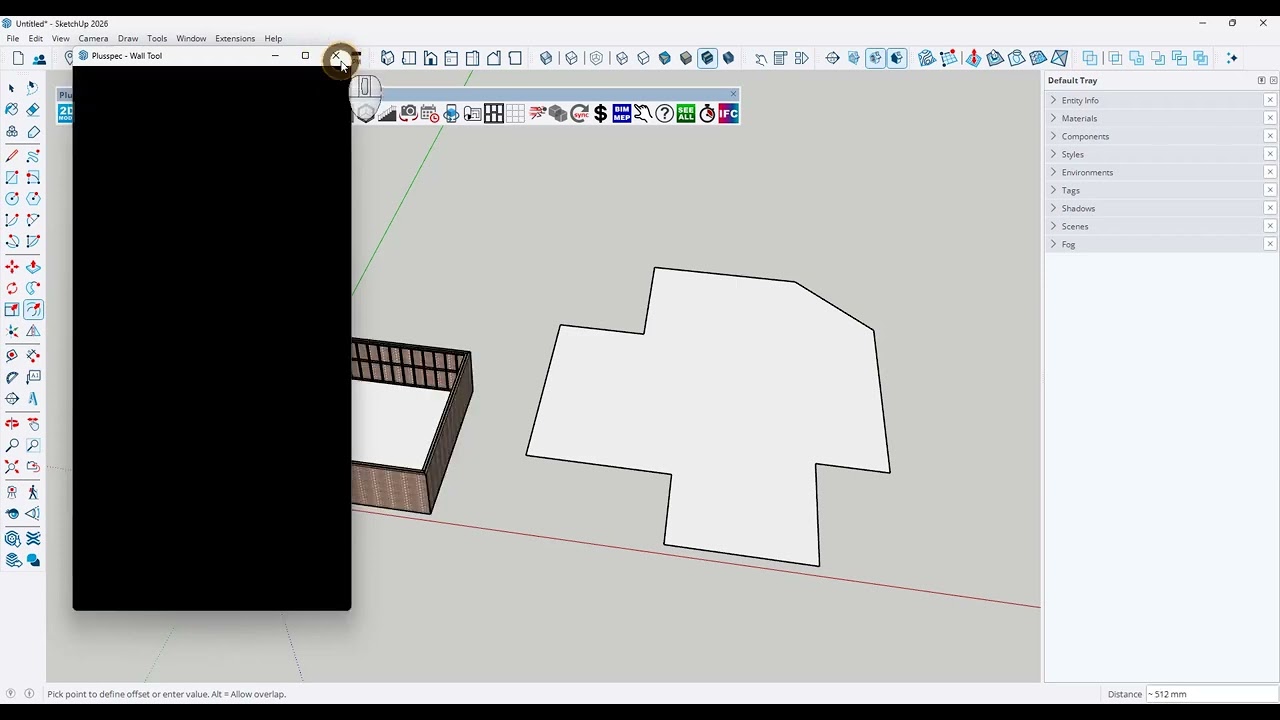Select the Sandbox Smoove tool
The image size is (1280, 720).
pos(973,58)
